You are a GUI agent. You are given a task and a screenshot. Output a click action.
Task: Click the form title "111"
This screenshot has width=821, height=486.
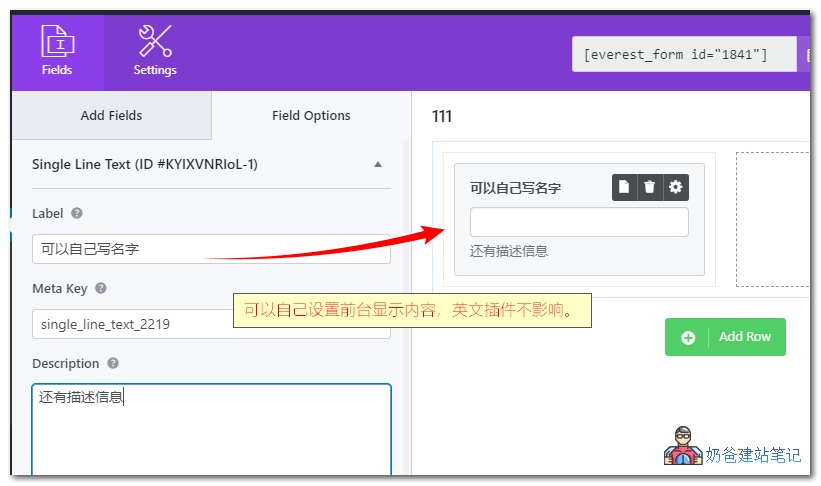point(441,116)
